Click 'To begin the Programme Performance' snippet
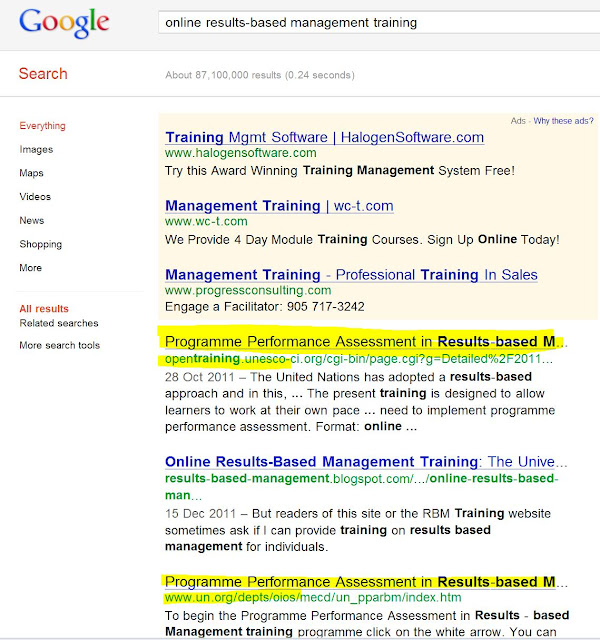The width and height of the screenshot is (600, 640). click(x=367, y=623)
